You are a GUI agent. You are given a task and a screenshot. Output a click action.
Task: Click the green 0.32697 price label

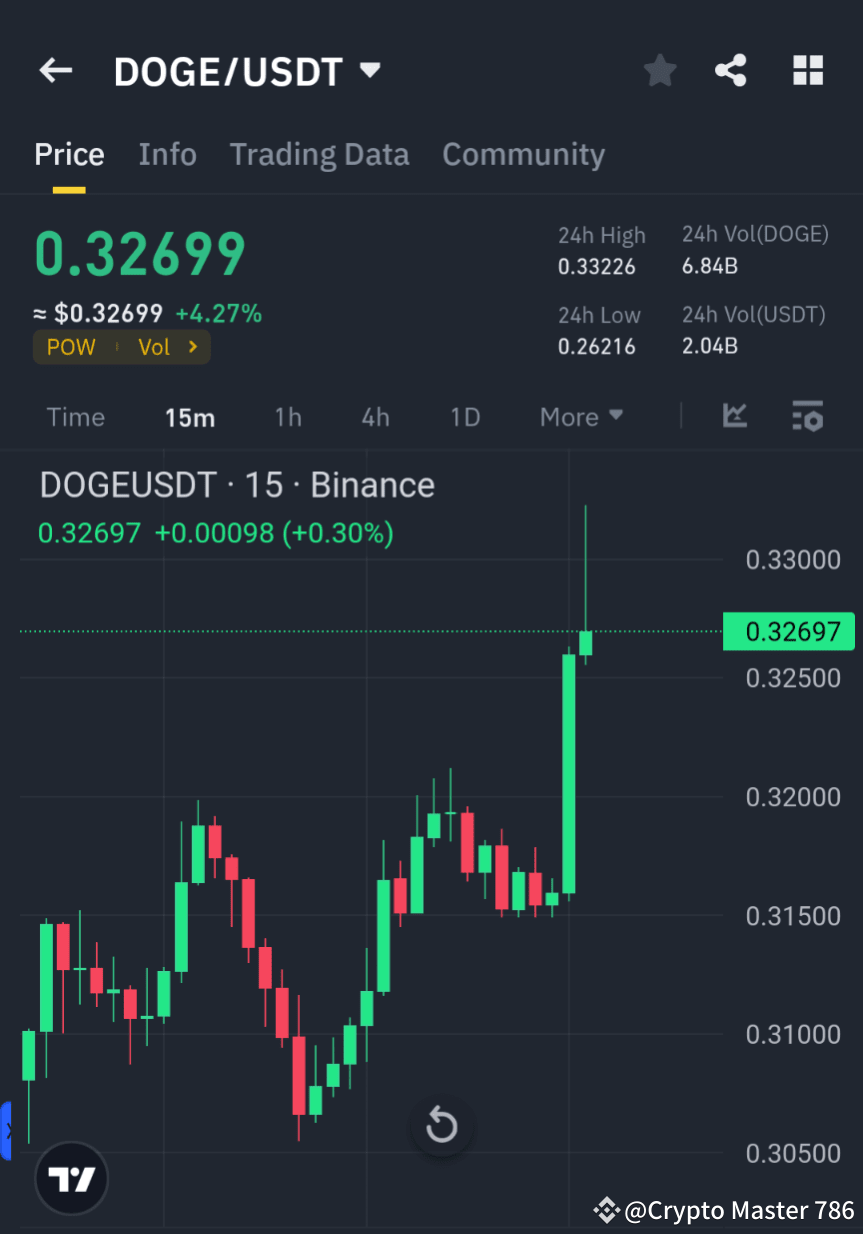tap(789, 631)
